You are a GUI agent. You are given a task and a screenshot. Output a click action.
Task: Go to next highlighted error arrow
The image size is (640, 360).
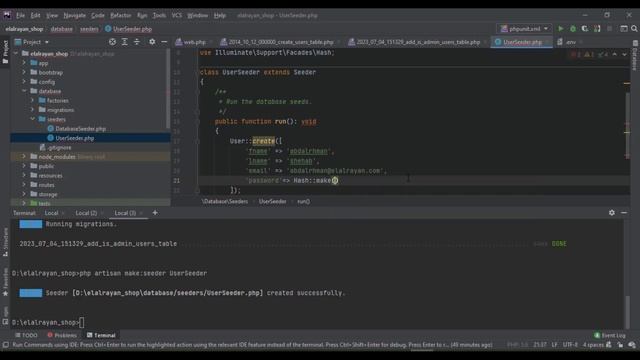click(624, 54)
